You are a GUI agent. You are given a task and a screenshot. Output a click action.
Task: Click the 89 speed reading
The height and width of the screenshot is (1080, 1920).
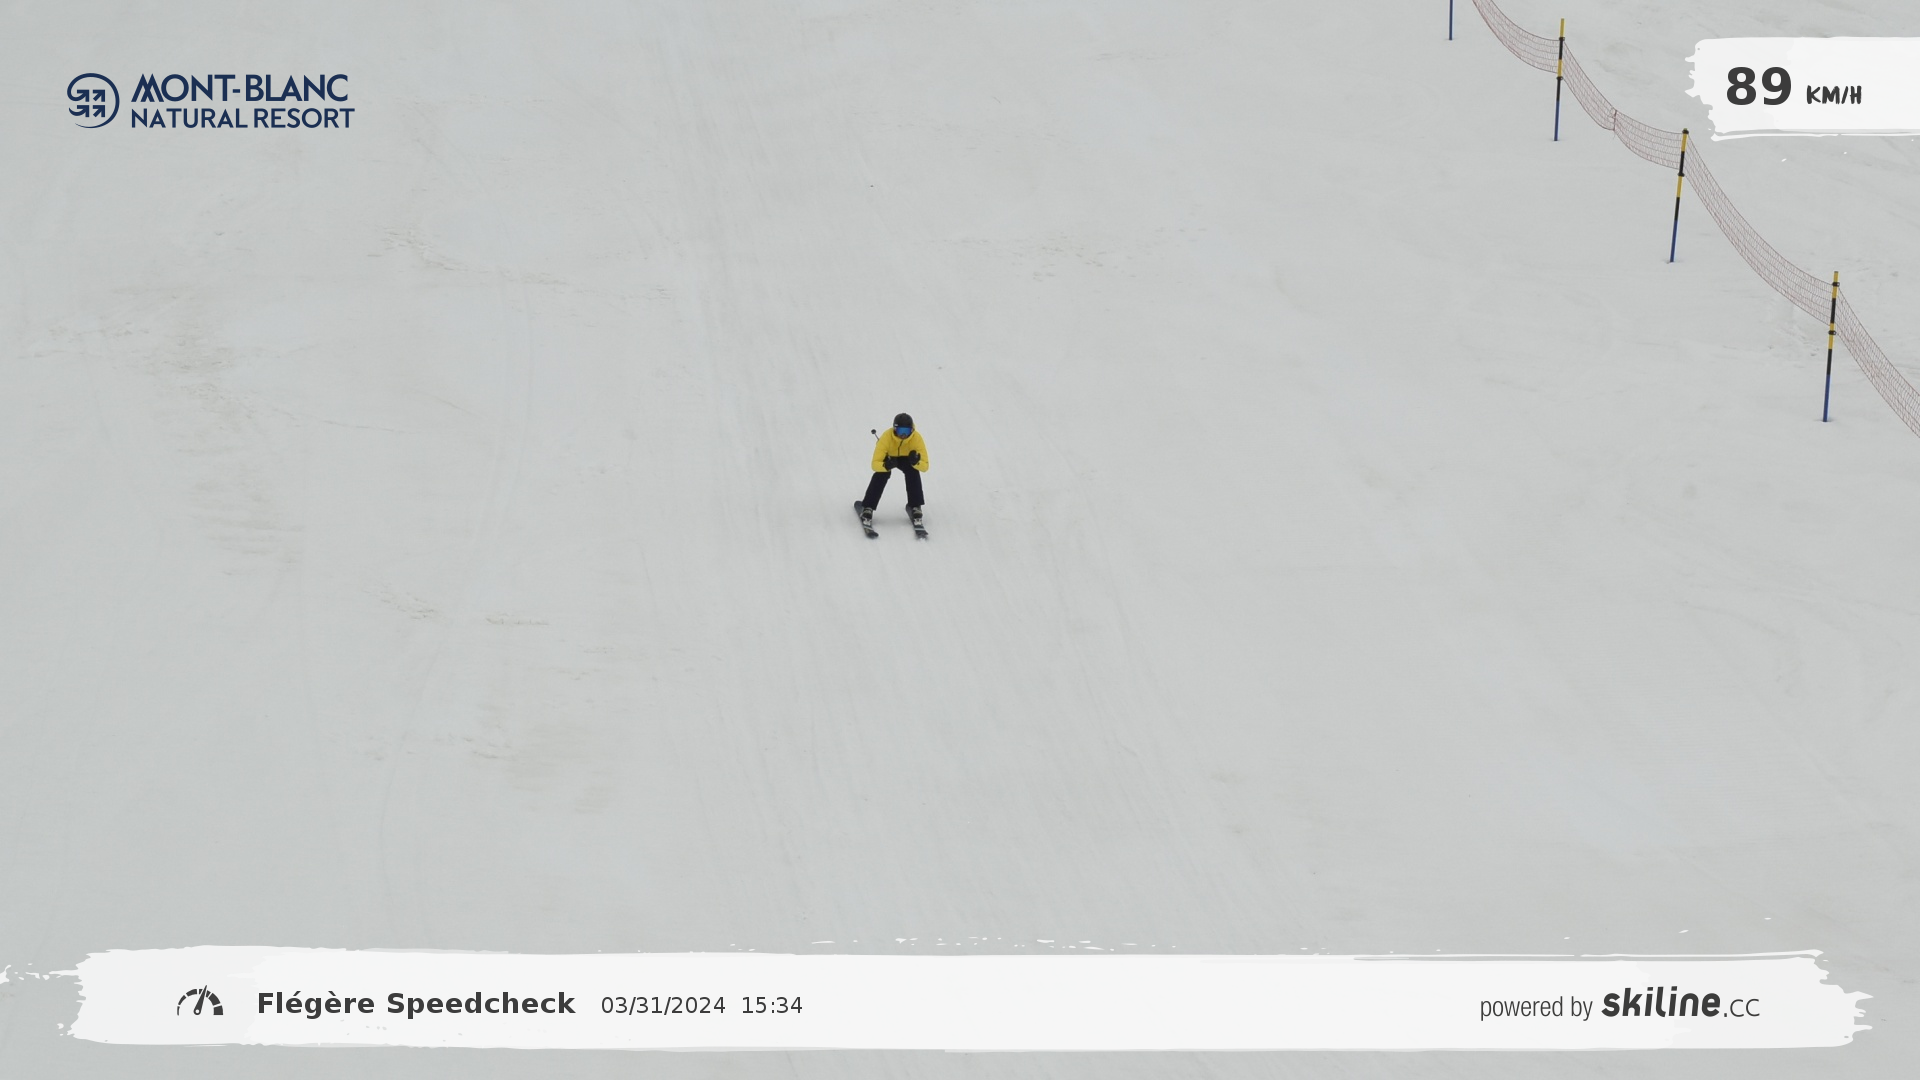(x=1758, y=87)
